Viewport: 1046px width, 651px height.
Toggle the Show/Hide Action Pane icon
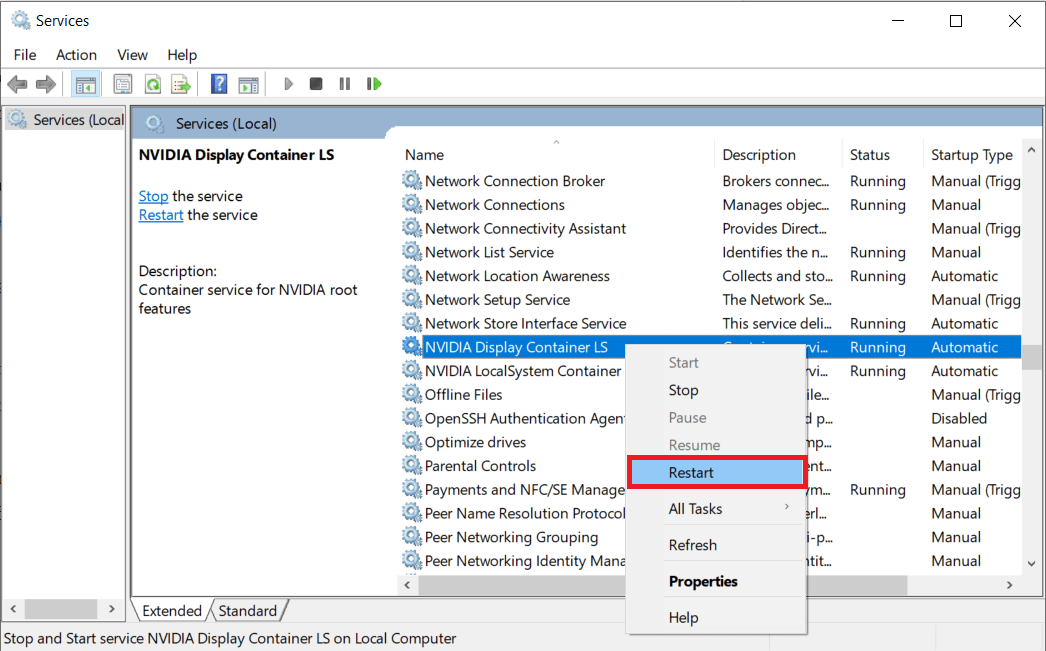click(x=248, y=84)
